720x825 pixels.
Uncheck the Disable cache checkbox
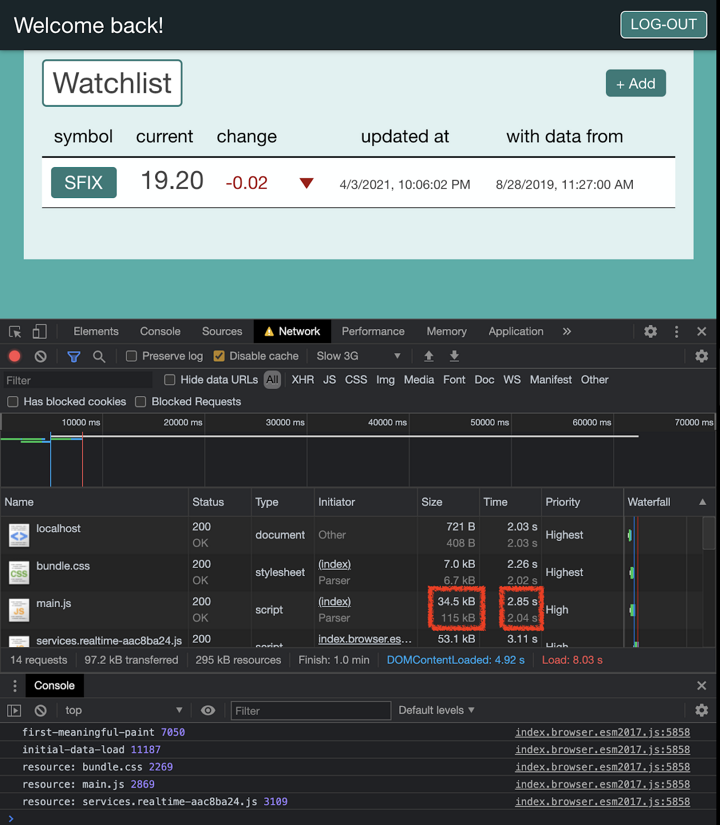tap(219, 356)
